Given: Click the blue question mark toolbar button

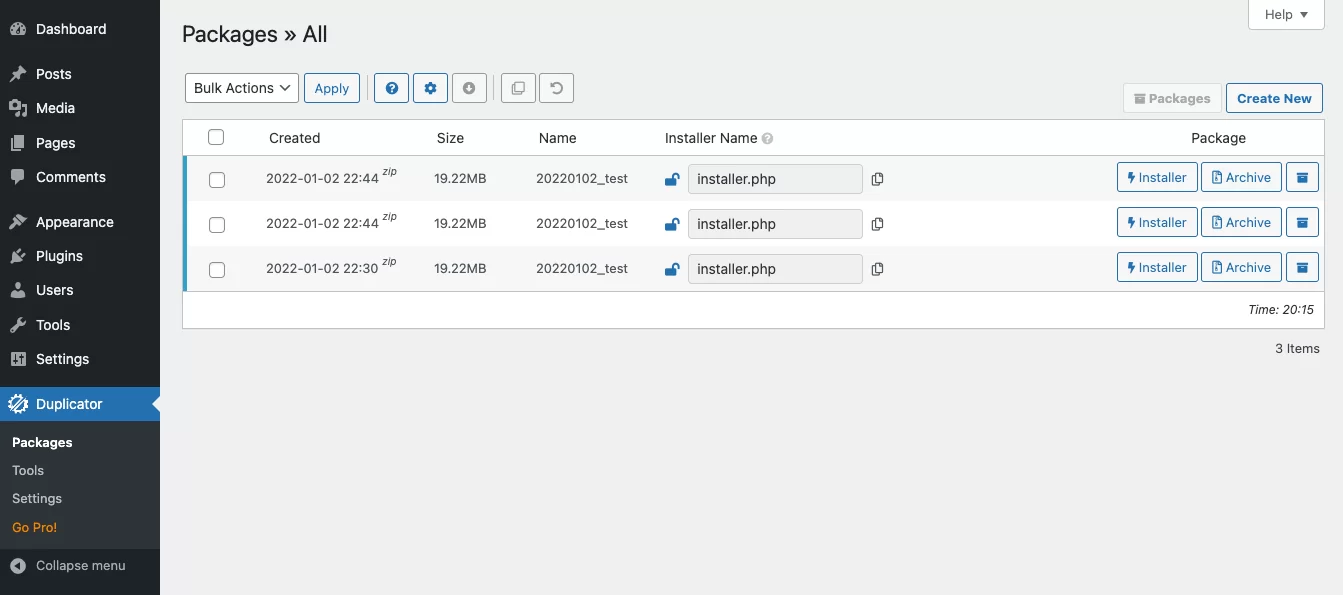Looking at the screenshot, I should [392, 88].
